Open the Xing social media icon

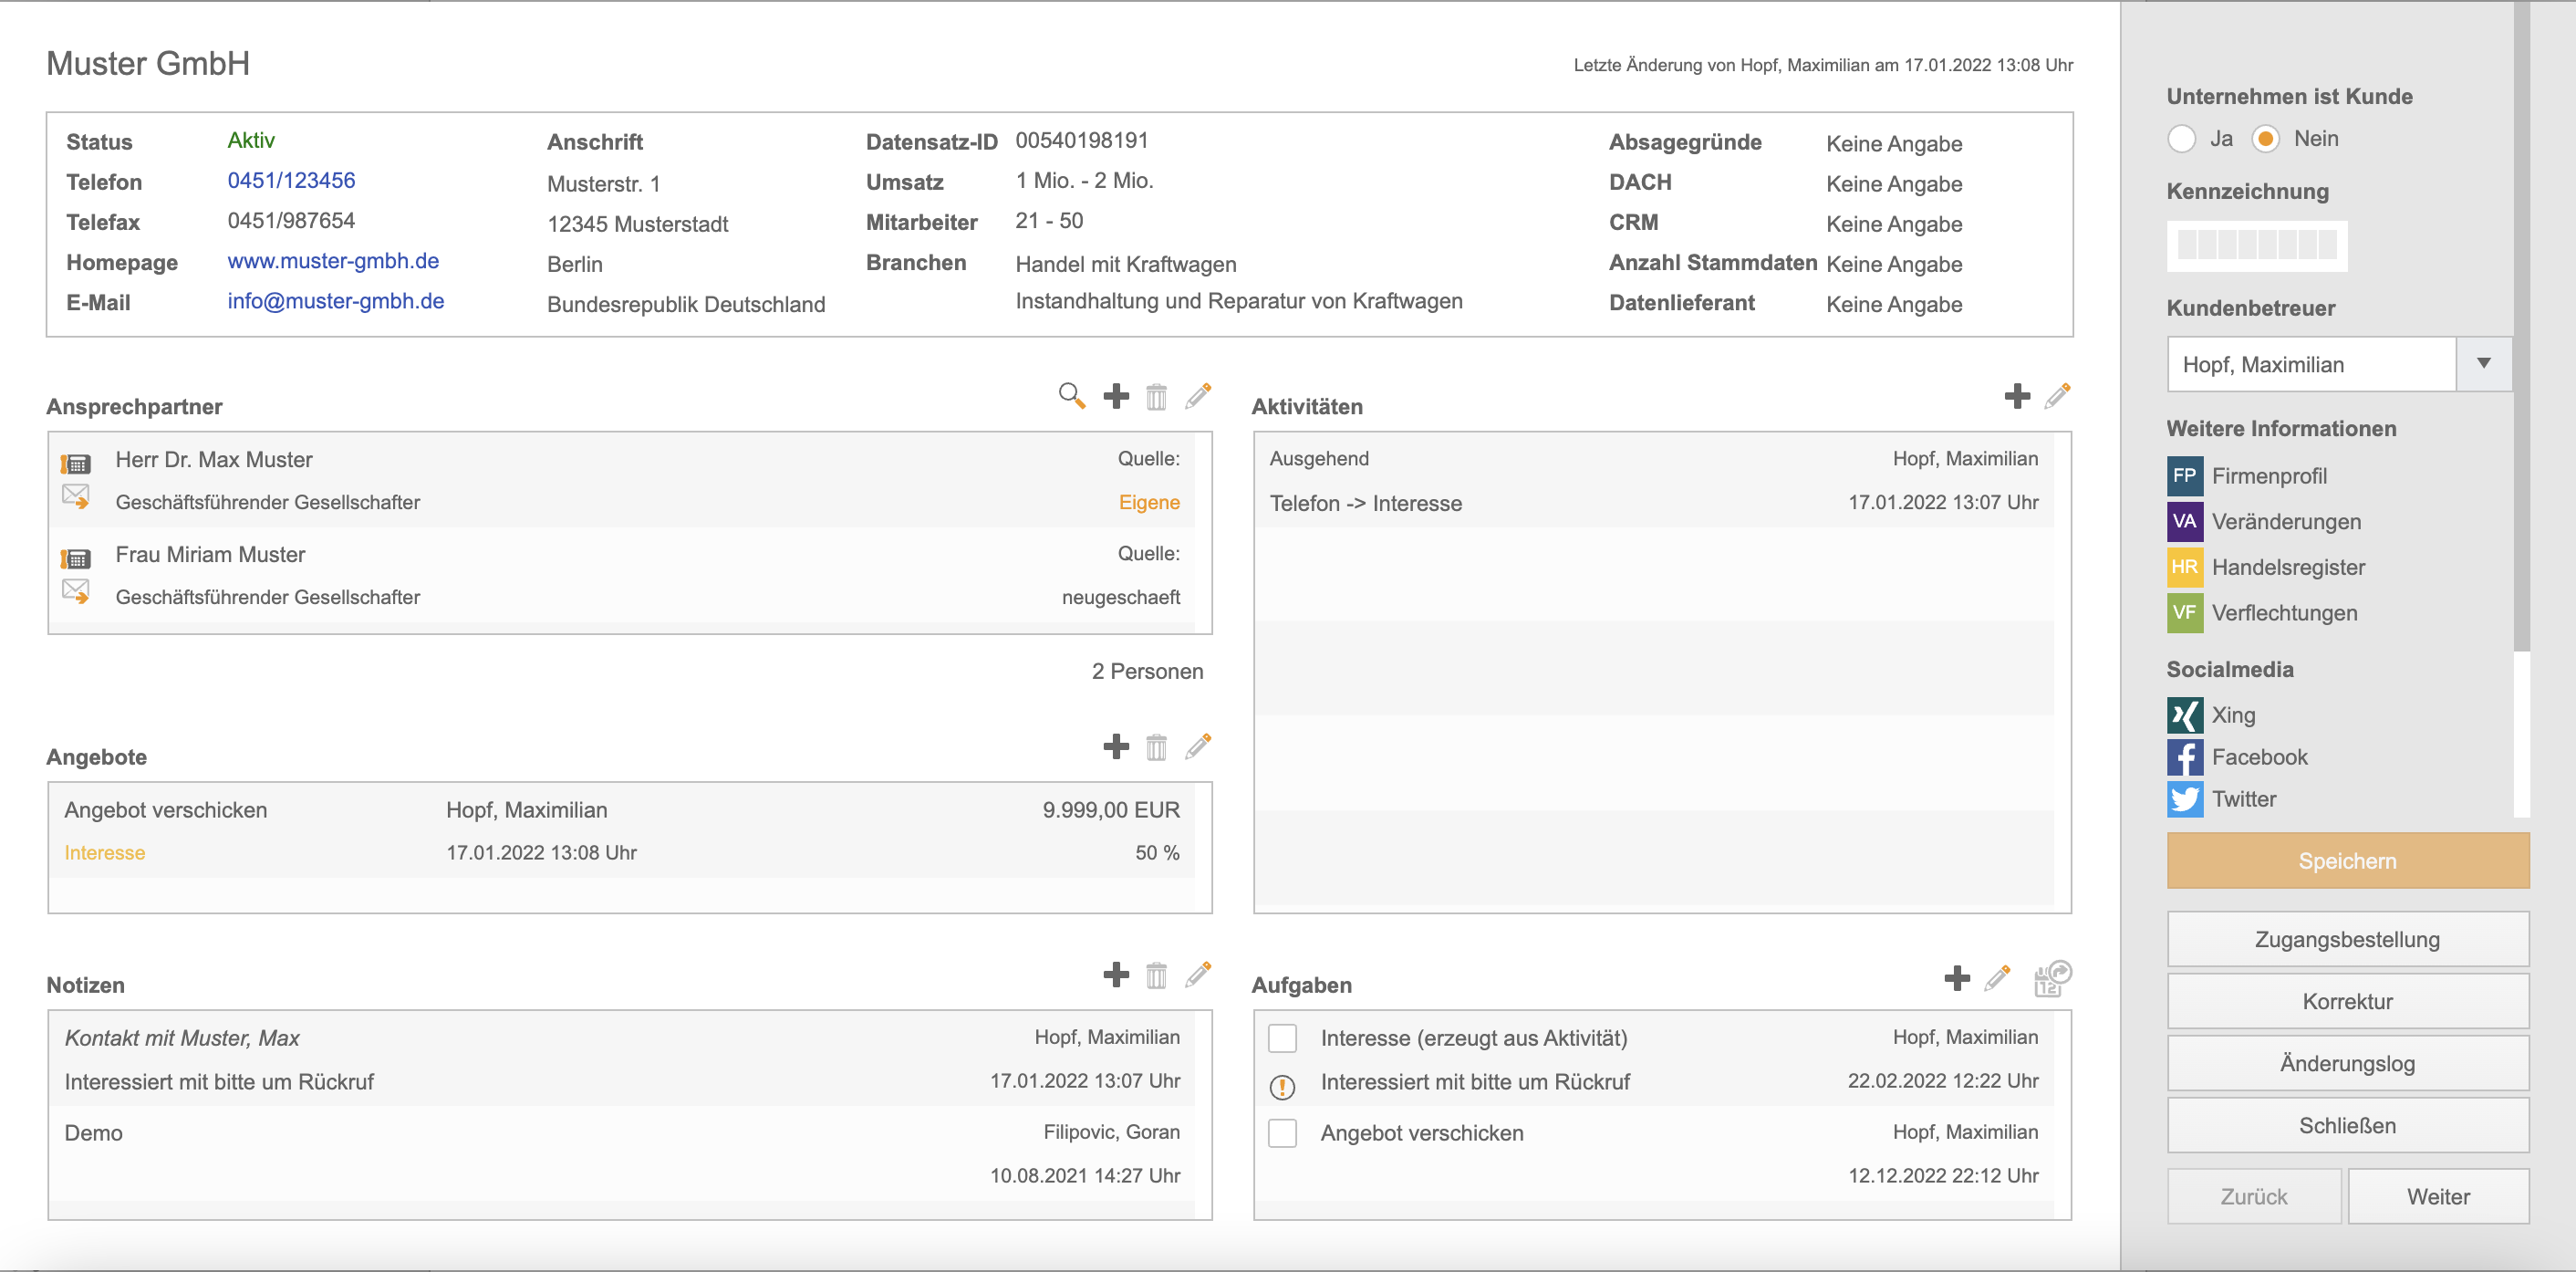coord(2184,715)
